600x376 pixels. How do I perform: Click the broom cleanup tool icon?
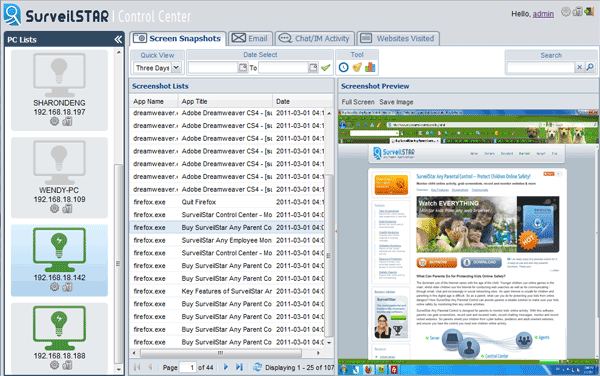point(357,67)
